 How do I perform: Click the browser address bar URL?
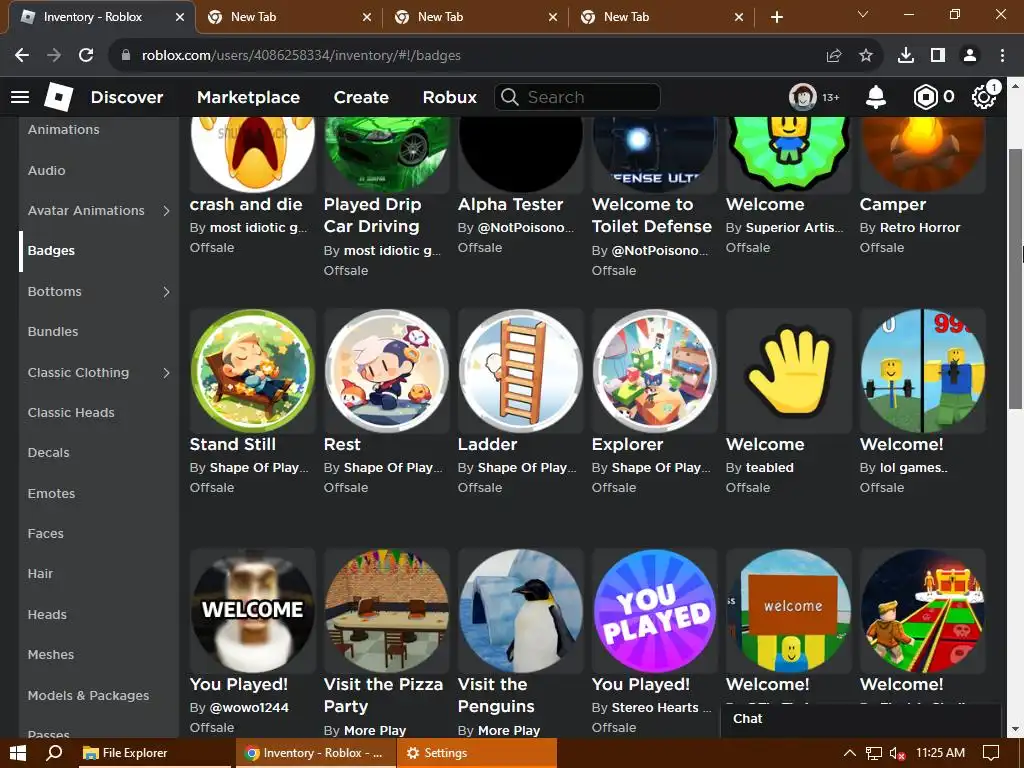click(301, 56)
